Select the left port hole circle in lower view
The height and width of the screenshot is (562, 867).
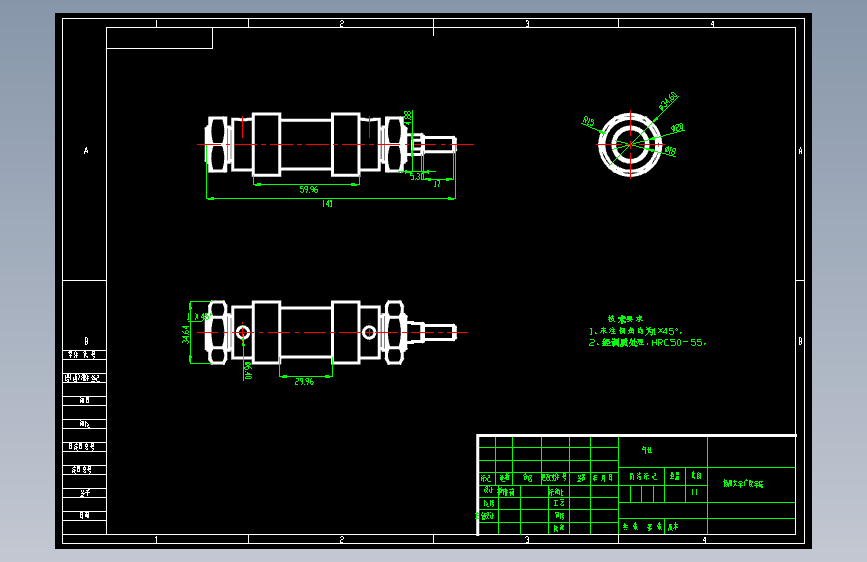pyautogui.click(x=243, y=332)
